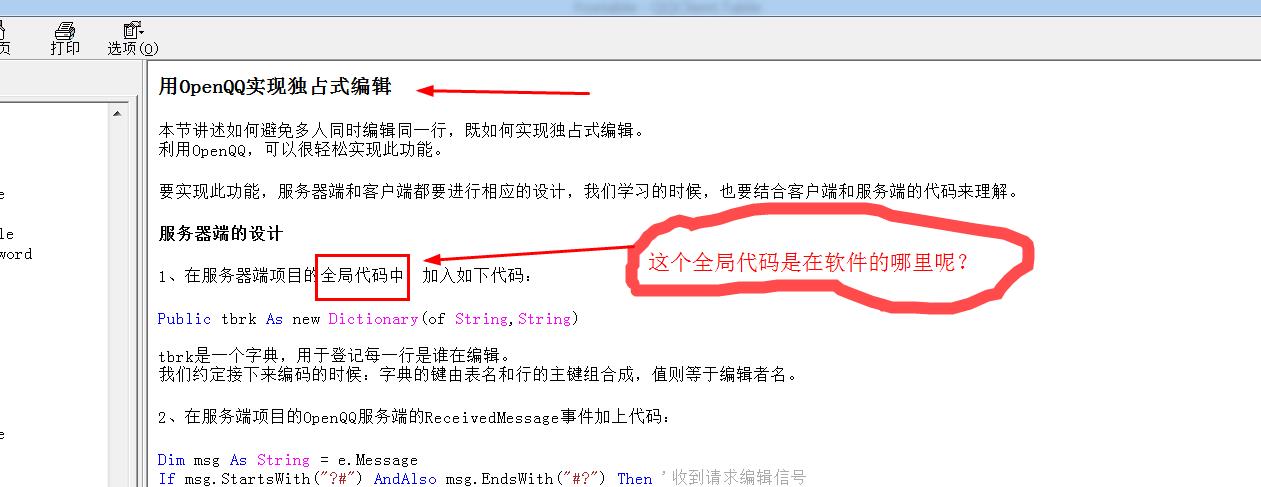Viewport: 1261px width, 487px height.
Task: Click the navigation pane scroll-up arrow
Action: coord(119,114)
